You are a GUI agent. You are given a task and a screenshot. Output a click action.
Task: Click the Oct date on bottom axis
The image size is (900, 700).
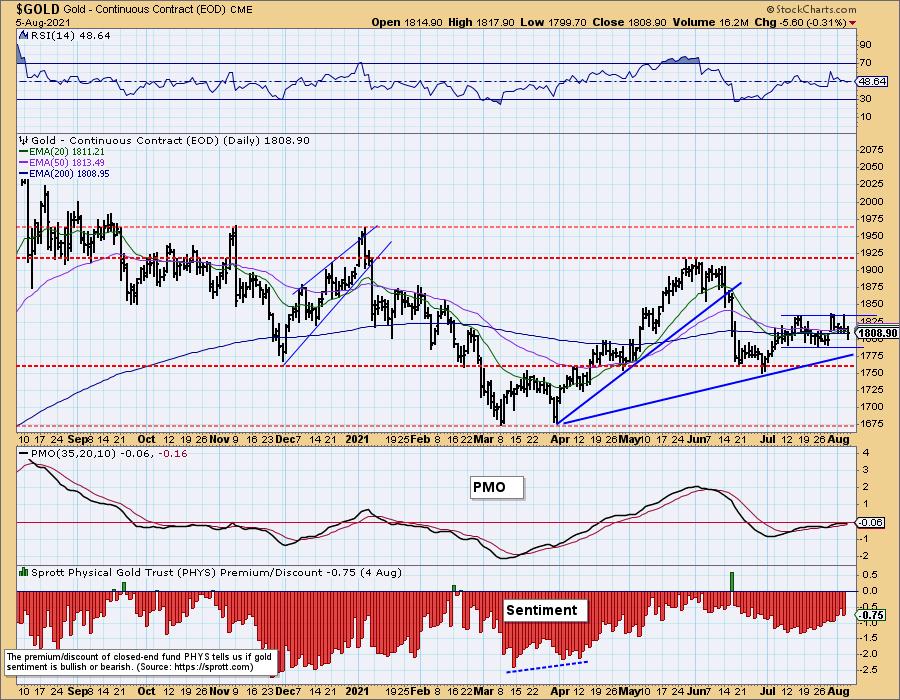click(x=146, y=691)
